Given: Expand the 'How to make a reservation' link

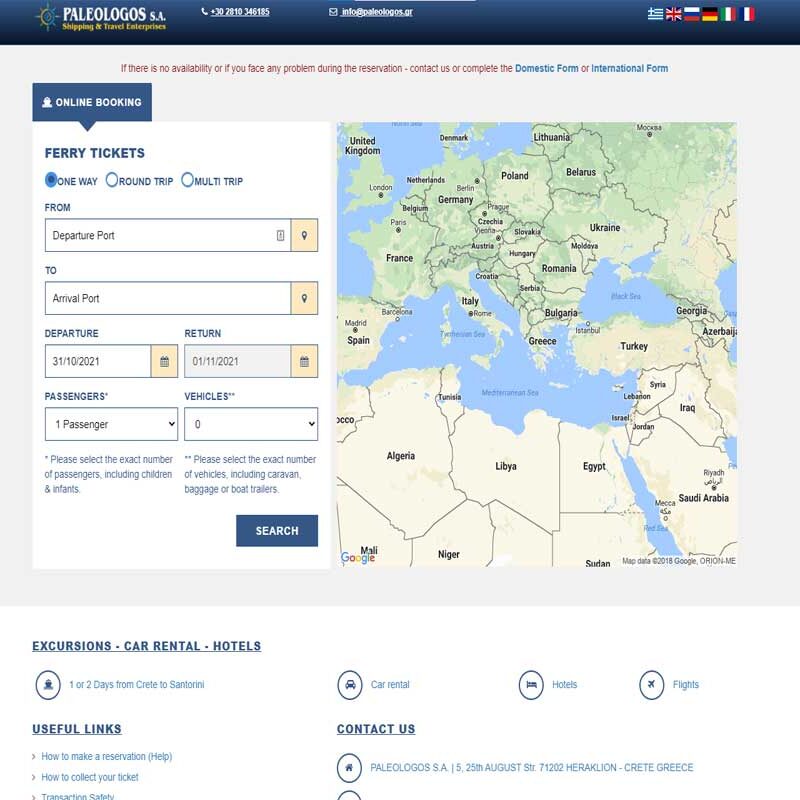Looking at the screenshot, I should tap(106, 757).
